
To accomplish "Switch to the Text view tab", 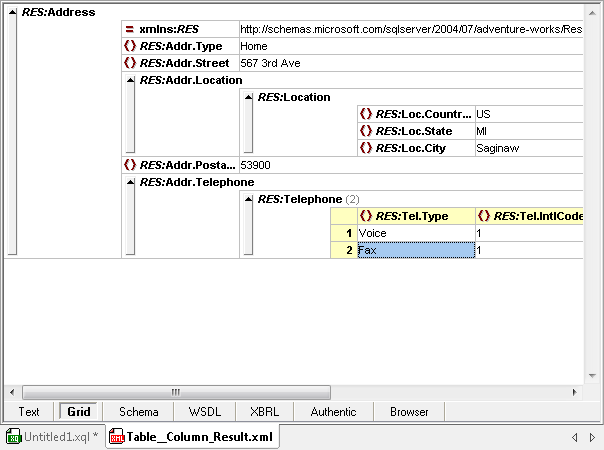I will pos(29,412).
